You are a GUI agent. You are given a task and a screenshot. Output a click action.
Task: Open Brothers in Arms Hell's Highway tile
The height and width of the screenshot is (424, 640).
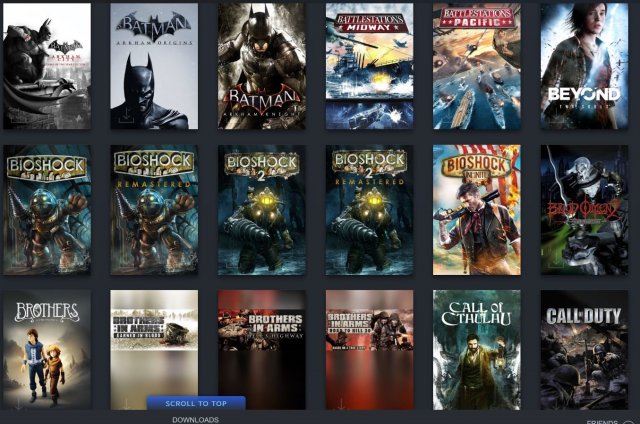pos(261,350)
